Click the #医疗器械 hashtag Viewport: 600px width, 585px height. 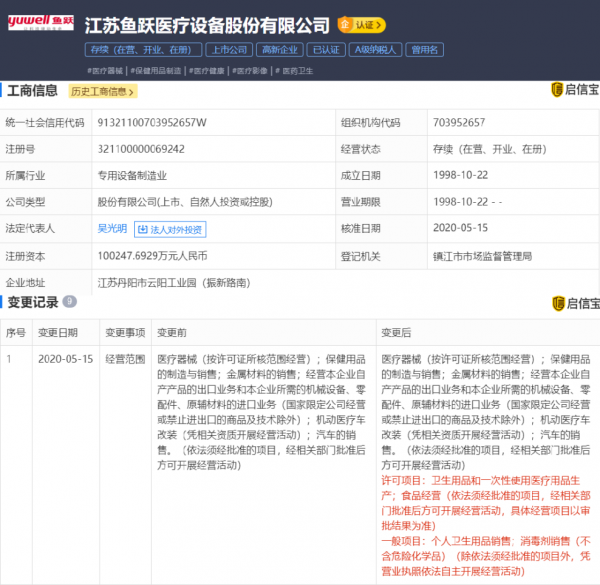pyautogui.click(x=105, y=71)
